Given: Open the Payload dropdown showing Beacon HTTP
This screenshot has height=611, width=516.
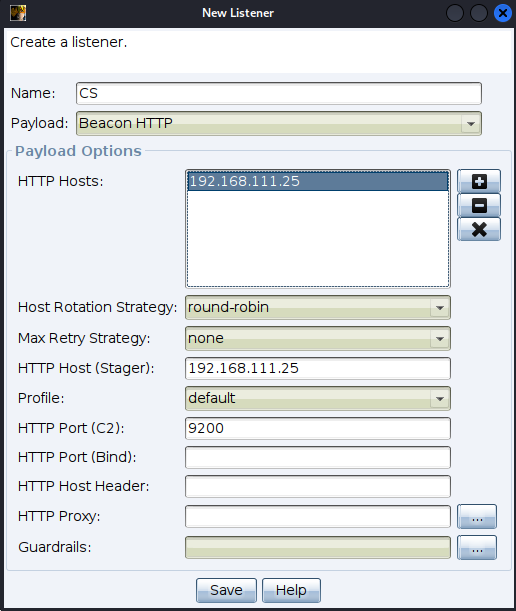Looking at the screenshot, I should click(279, 124).
